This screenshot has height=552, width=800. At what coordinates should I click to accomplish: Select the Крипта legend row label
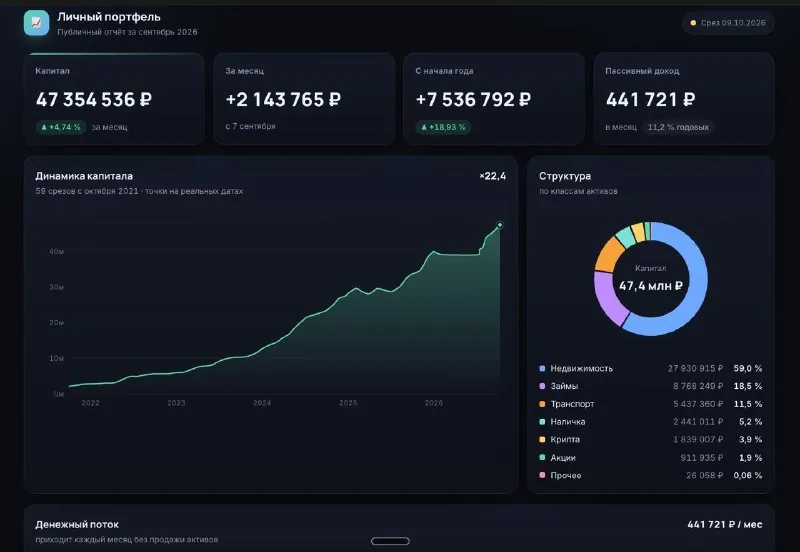pos(565,440)
